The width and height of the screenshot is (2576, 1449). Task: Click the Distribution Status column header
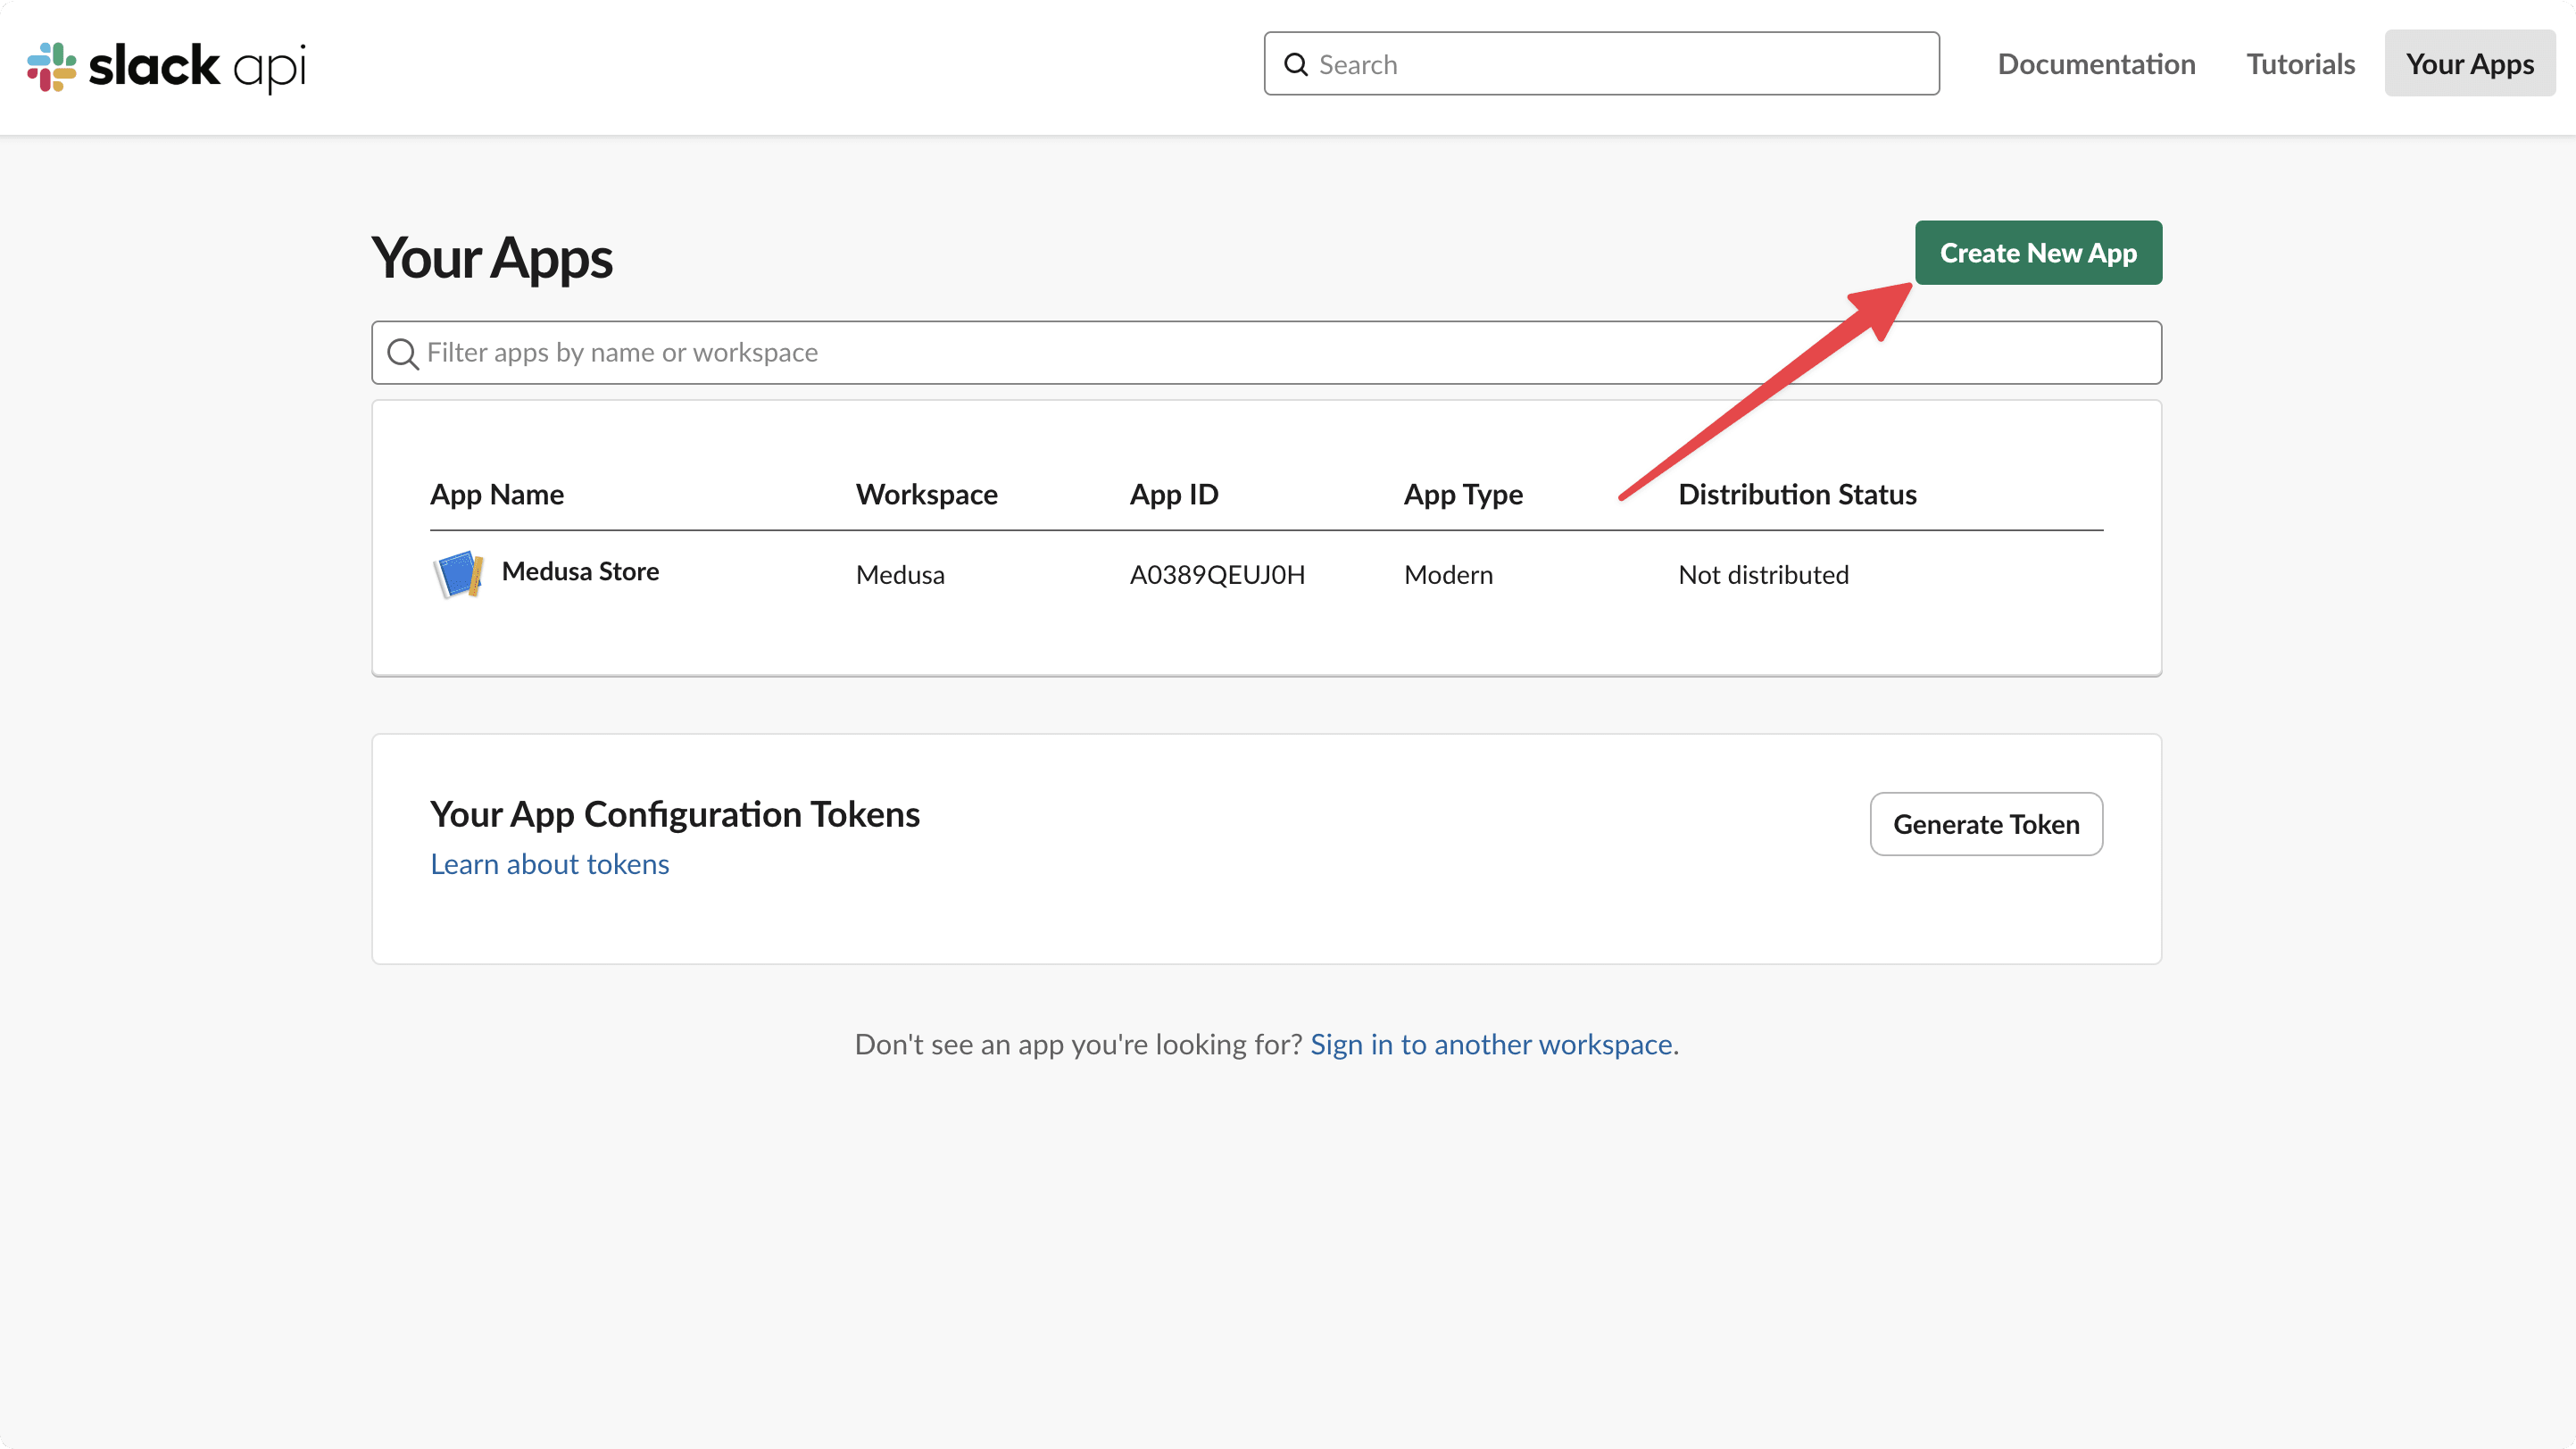tap(1797, 493)
